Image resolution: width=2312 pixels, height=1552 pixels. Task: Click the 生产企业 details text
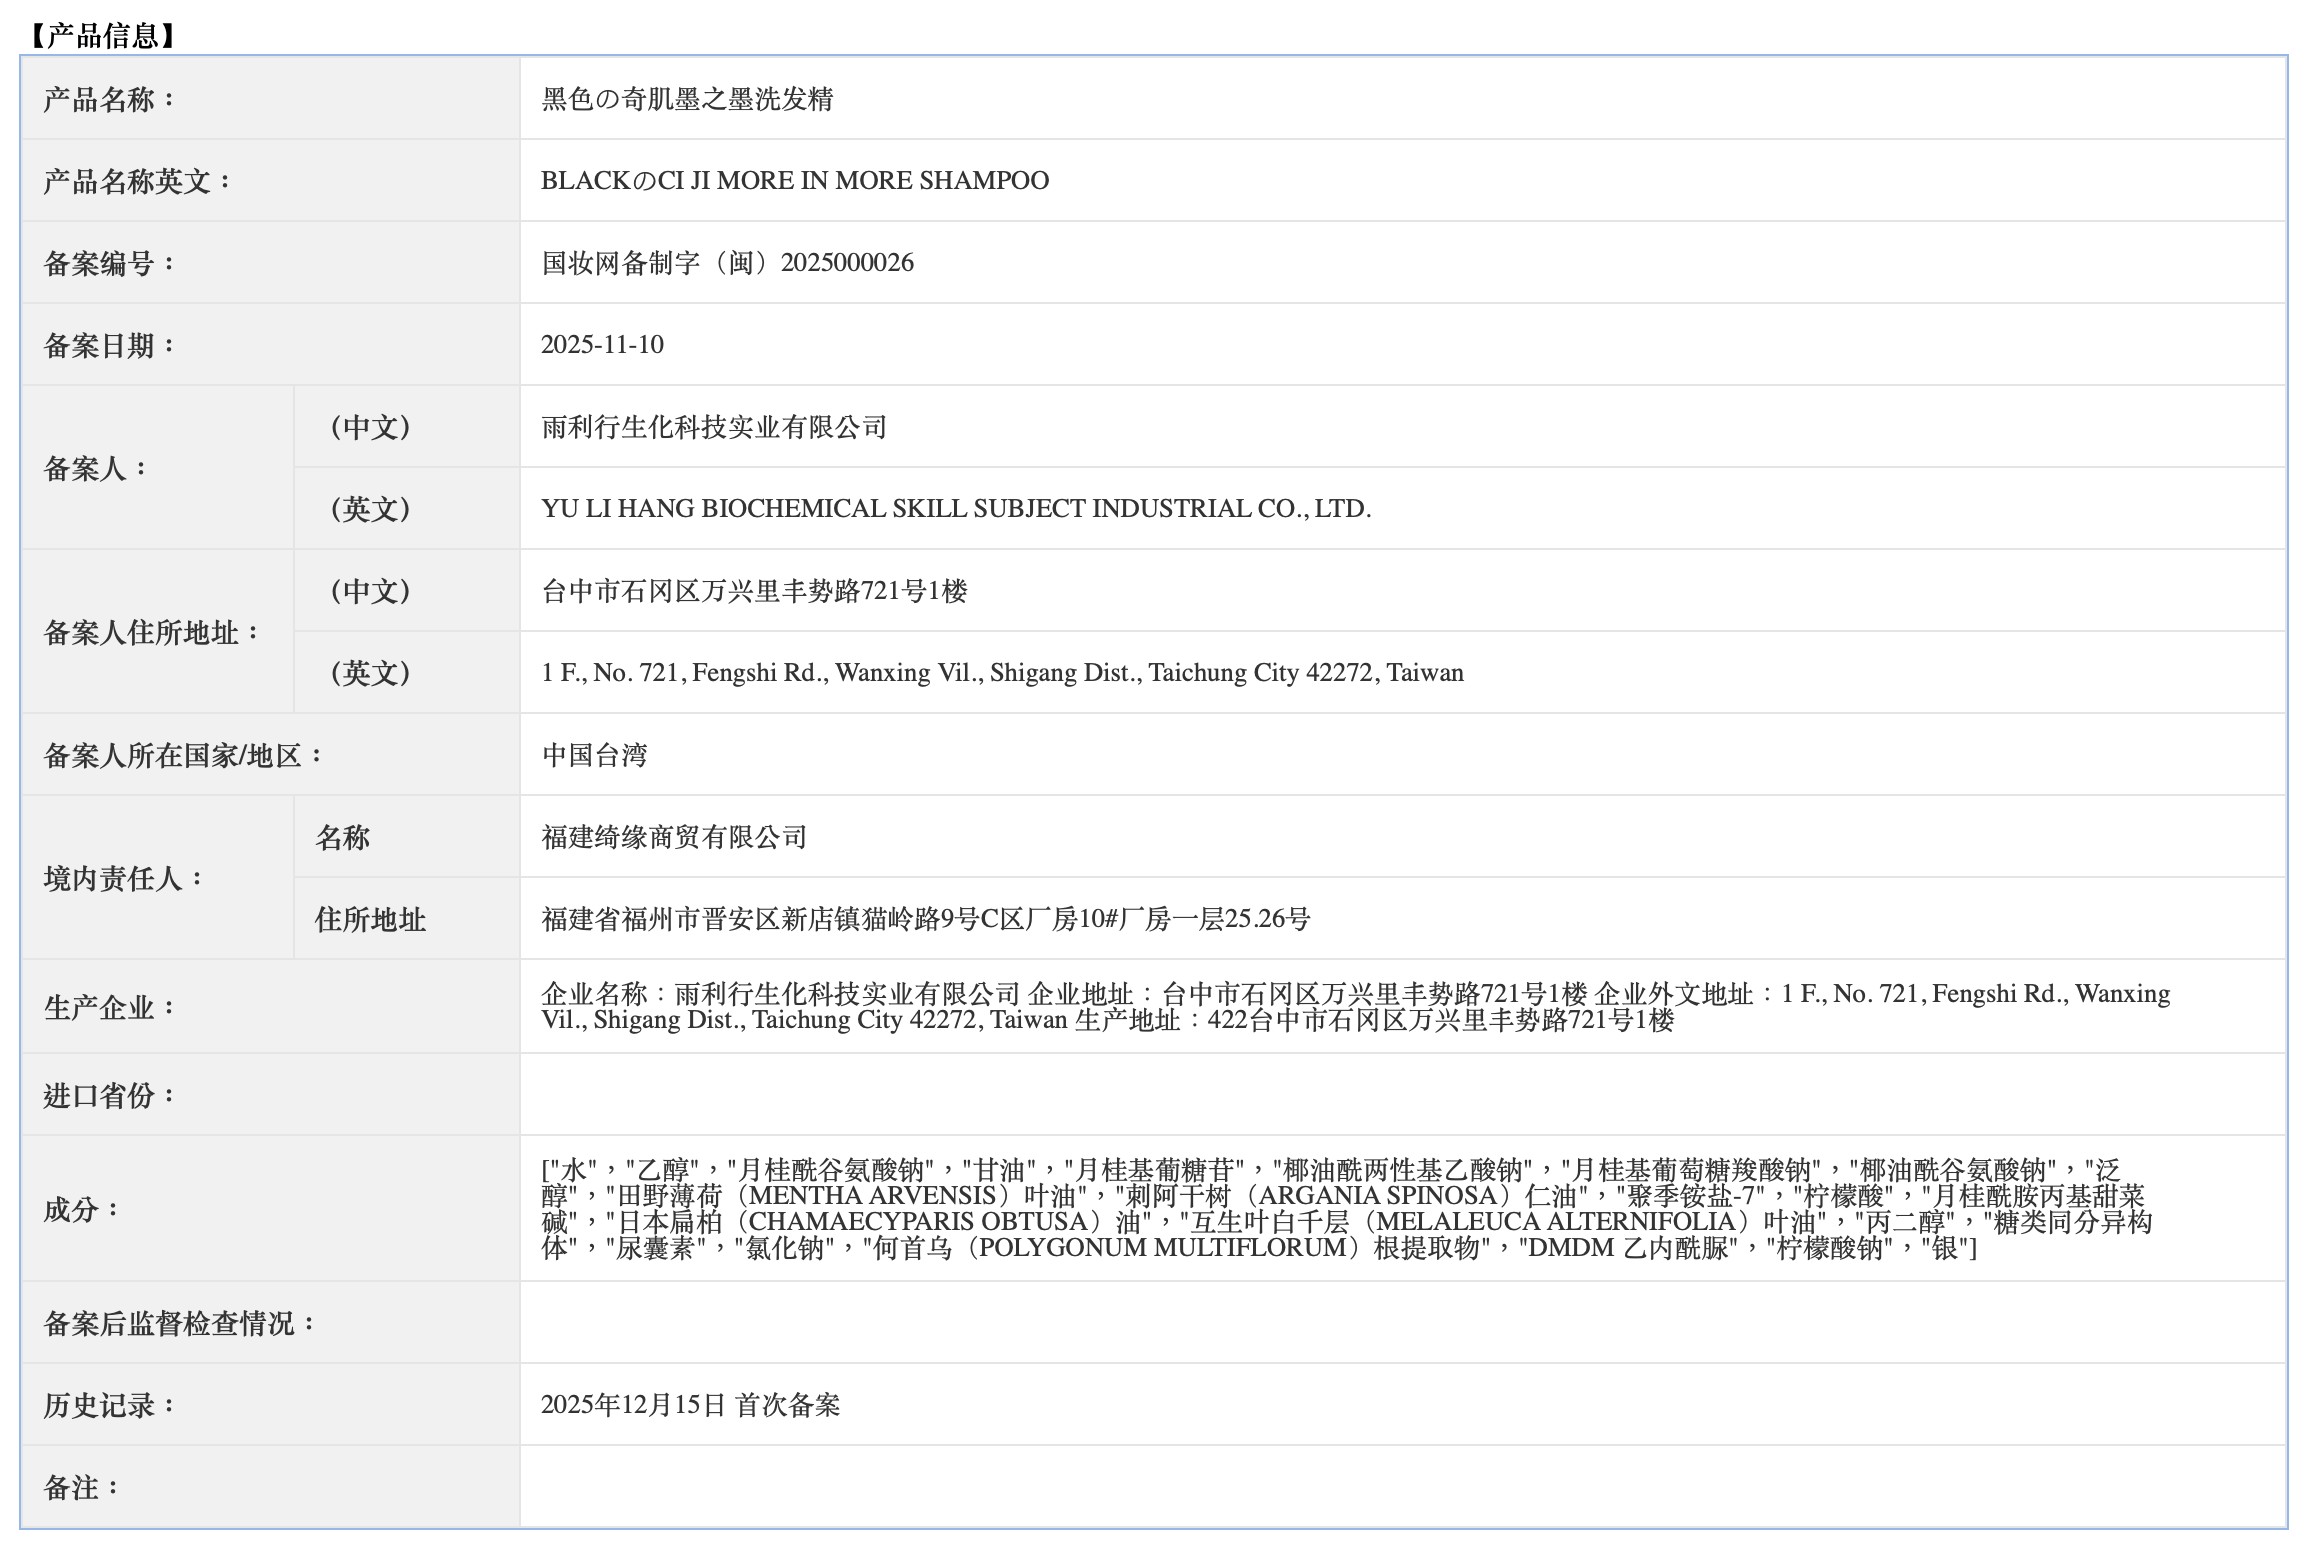tap(1355, 1007)
